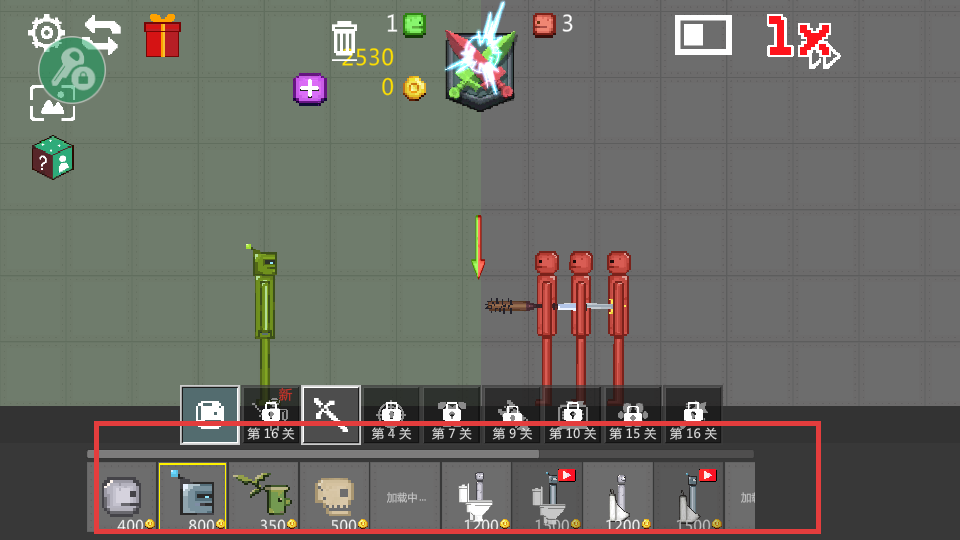Buy the blue robot head for 800
This screenshot has width=960, height=540.
point(193,496)
